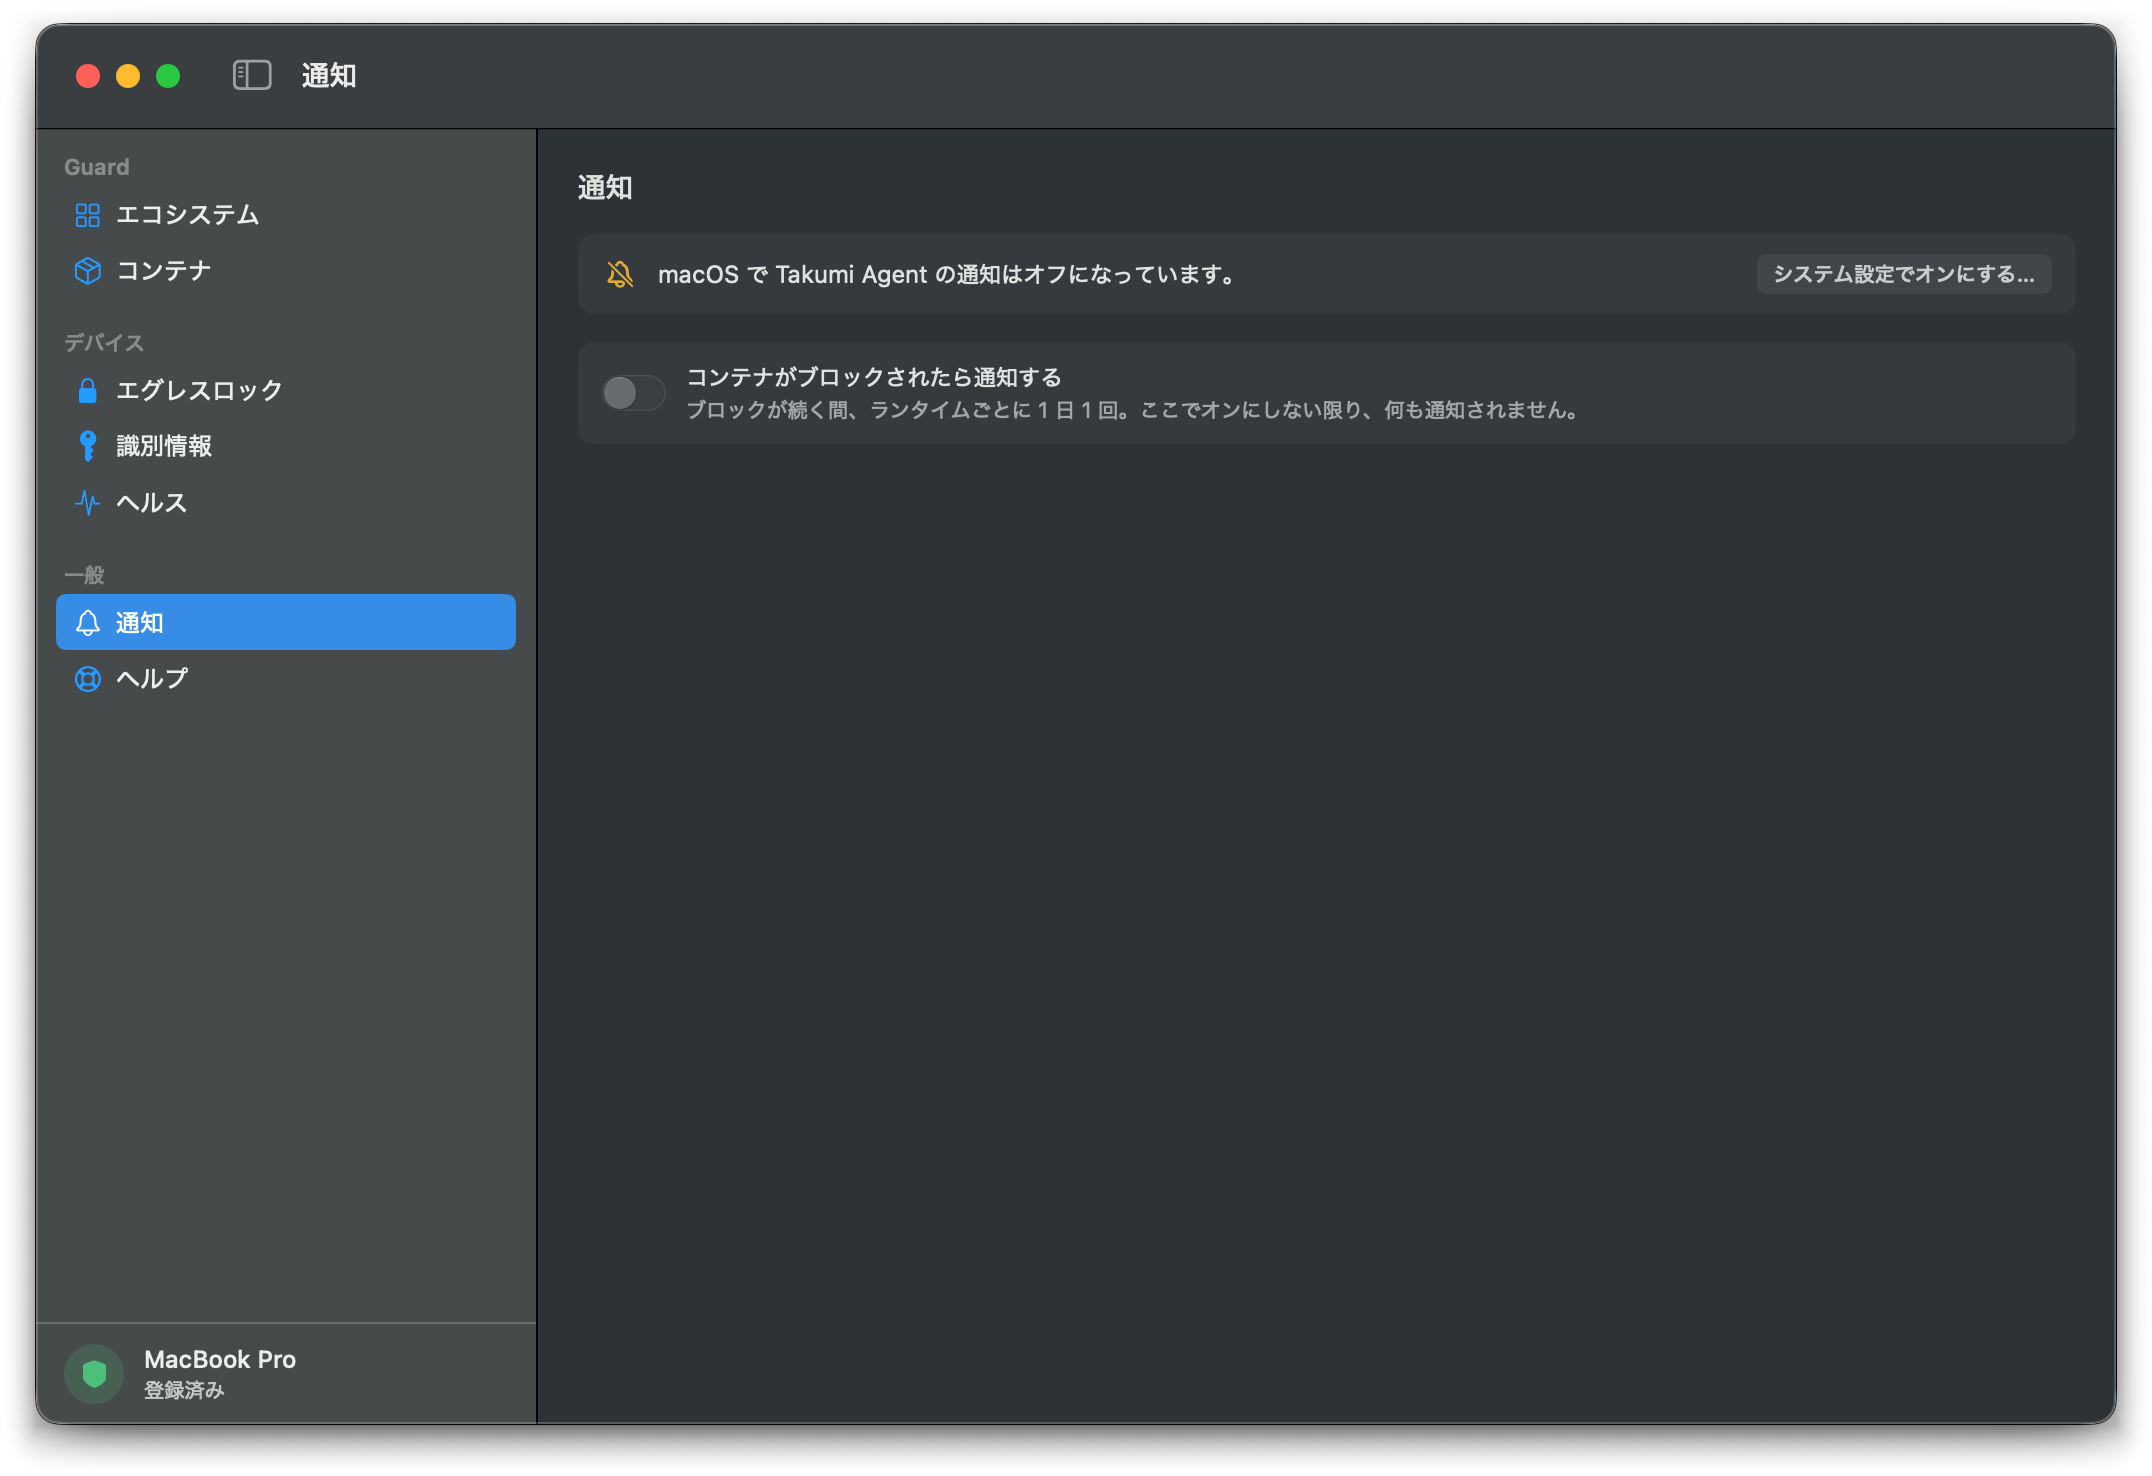Screen dimensions: 2152x1476
Task: Click the エコシステム grid icon
Action: point(88,215)
